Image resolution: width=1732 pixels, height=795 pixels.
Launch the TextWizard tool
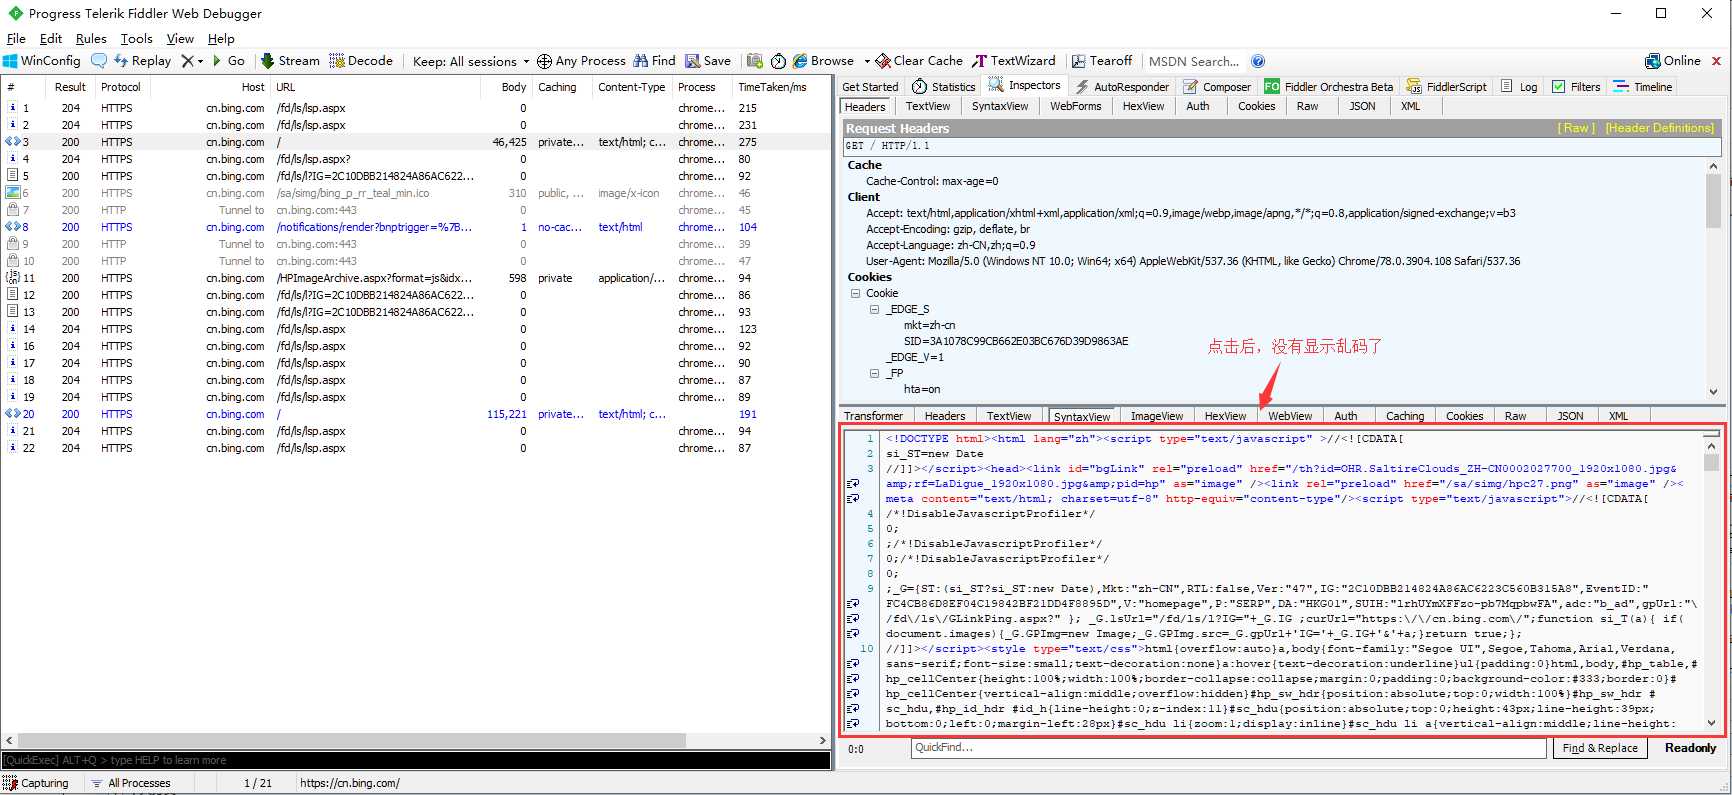click(1014, 61)
